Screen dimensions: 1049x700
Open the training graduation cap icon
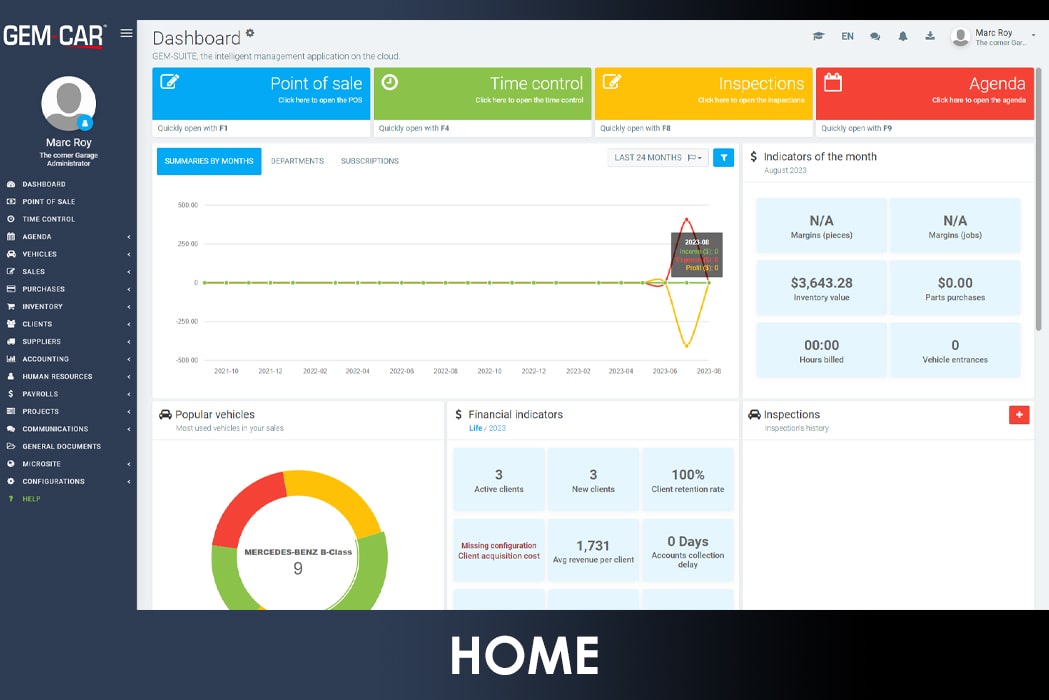click(x=818, y=36)
